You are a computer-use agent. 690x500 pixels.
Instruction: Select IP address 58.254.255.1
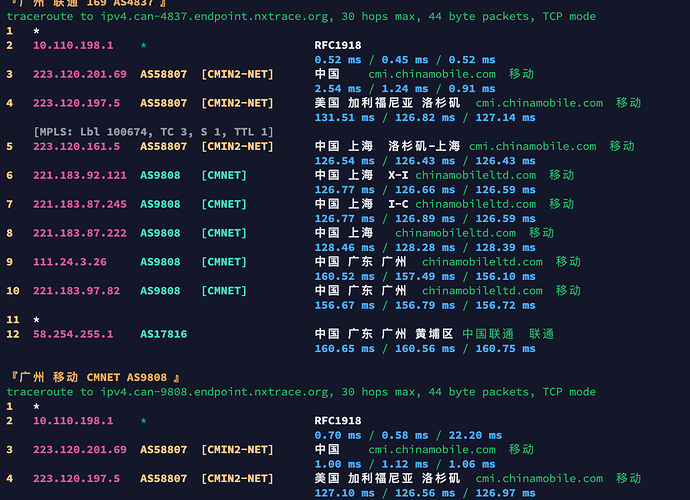[73, 335]
